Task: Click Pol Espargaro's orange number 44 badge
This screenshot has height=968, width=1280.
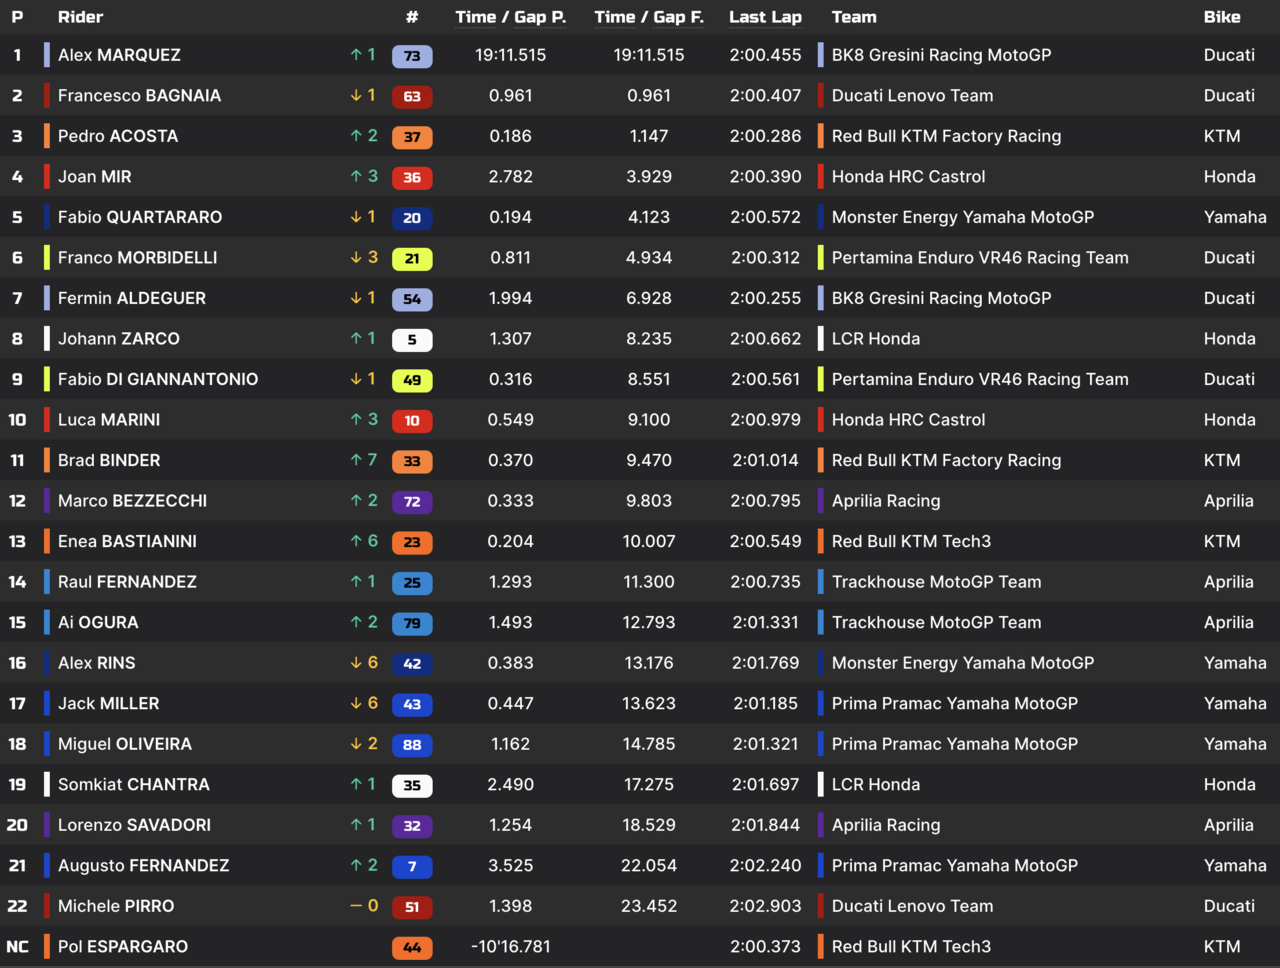Action: pyautogui.click(x=412, y=948)
